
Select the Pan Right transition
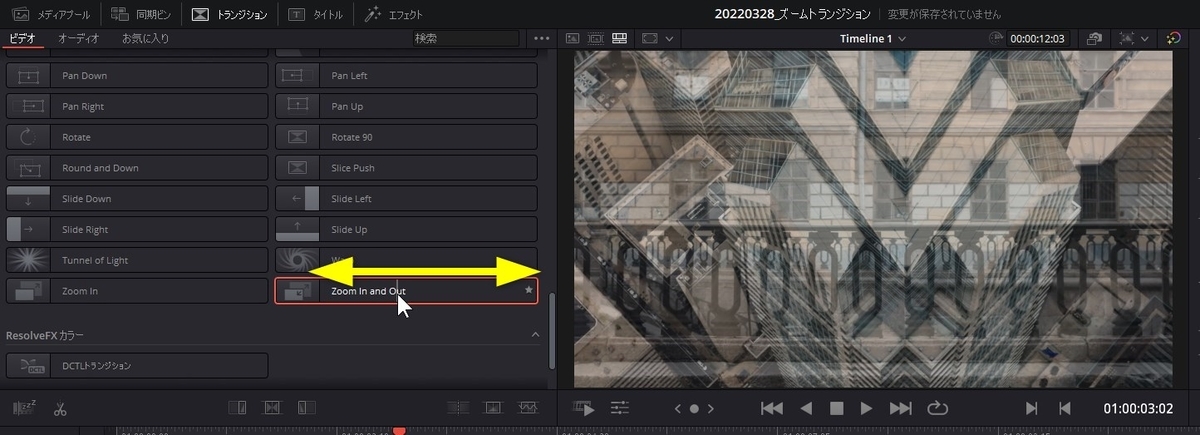click(x=137, y=106)
